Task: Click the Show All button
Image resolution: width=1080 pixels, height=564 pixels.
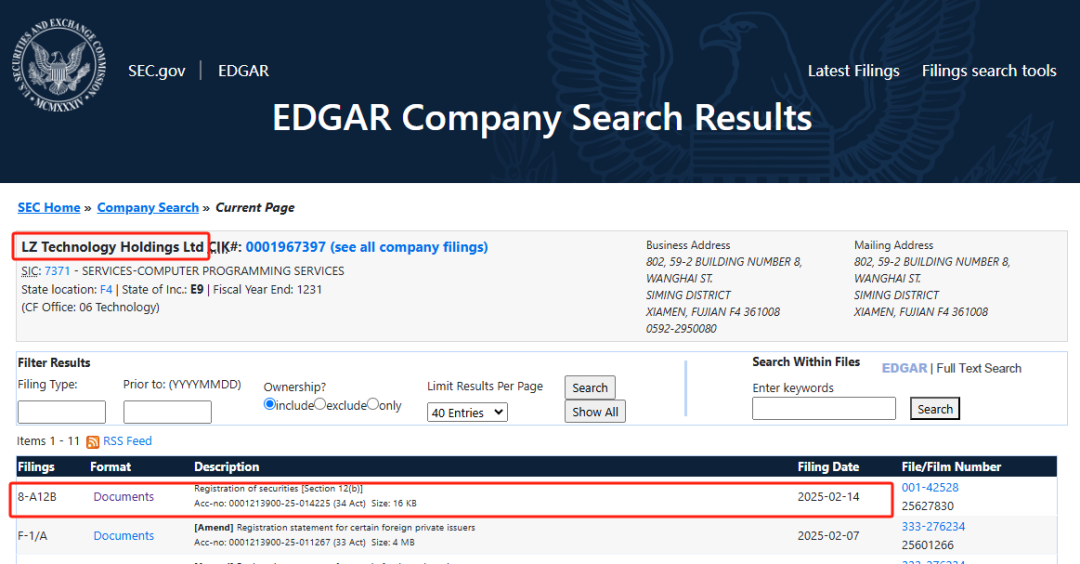Action: [x=595, y=412]
